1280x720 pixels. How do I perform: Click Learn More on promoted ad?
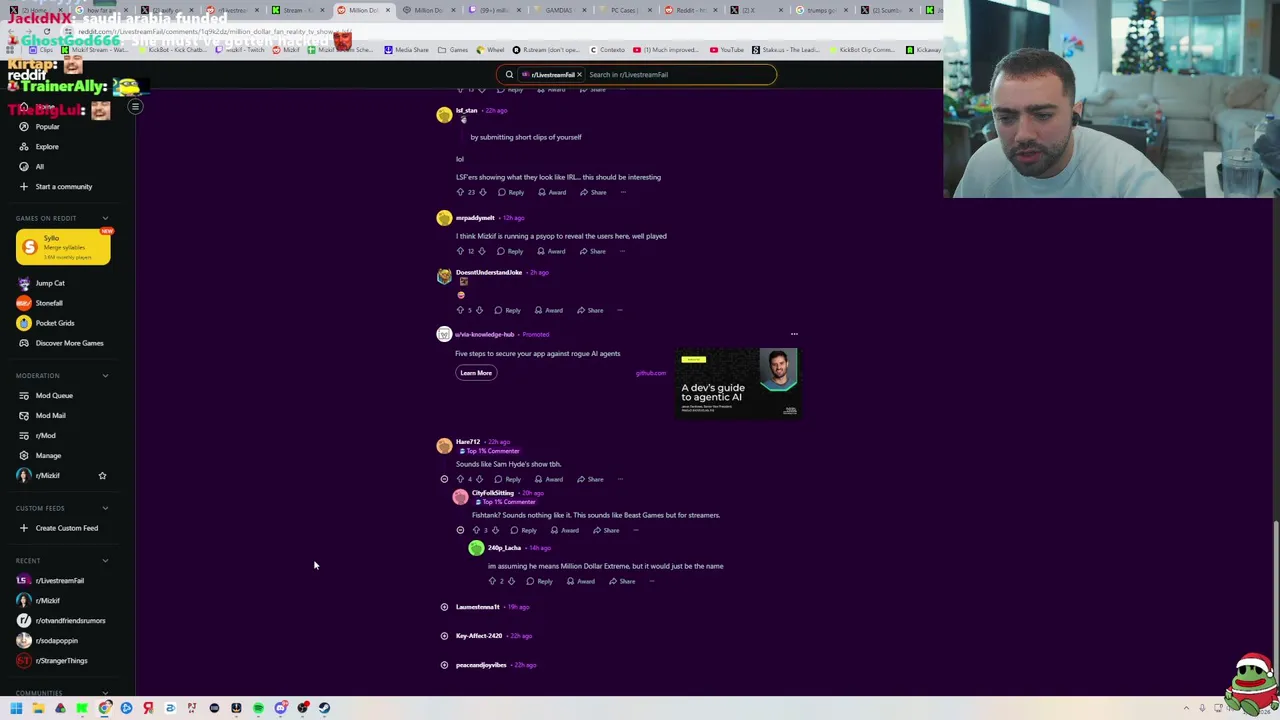point(476,373)
